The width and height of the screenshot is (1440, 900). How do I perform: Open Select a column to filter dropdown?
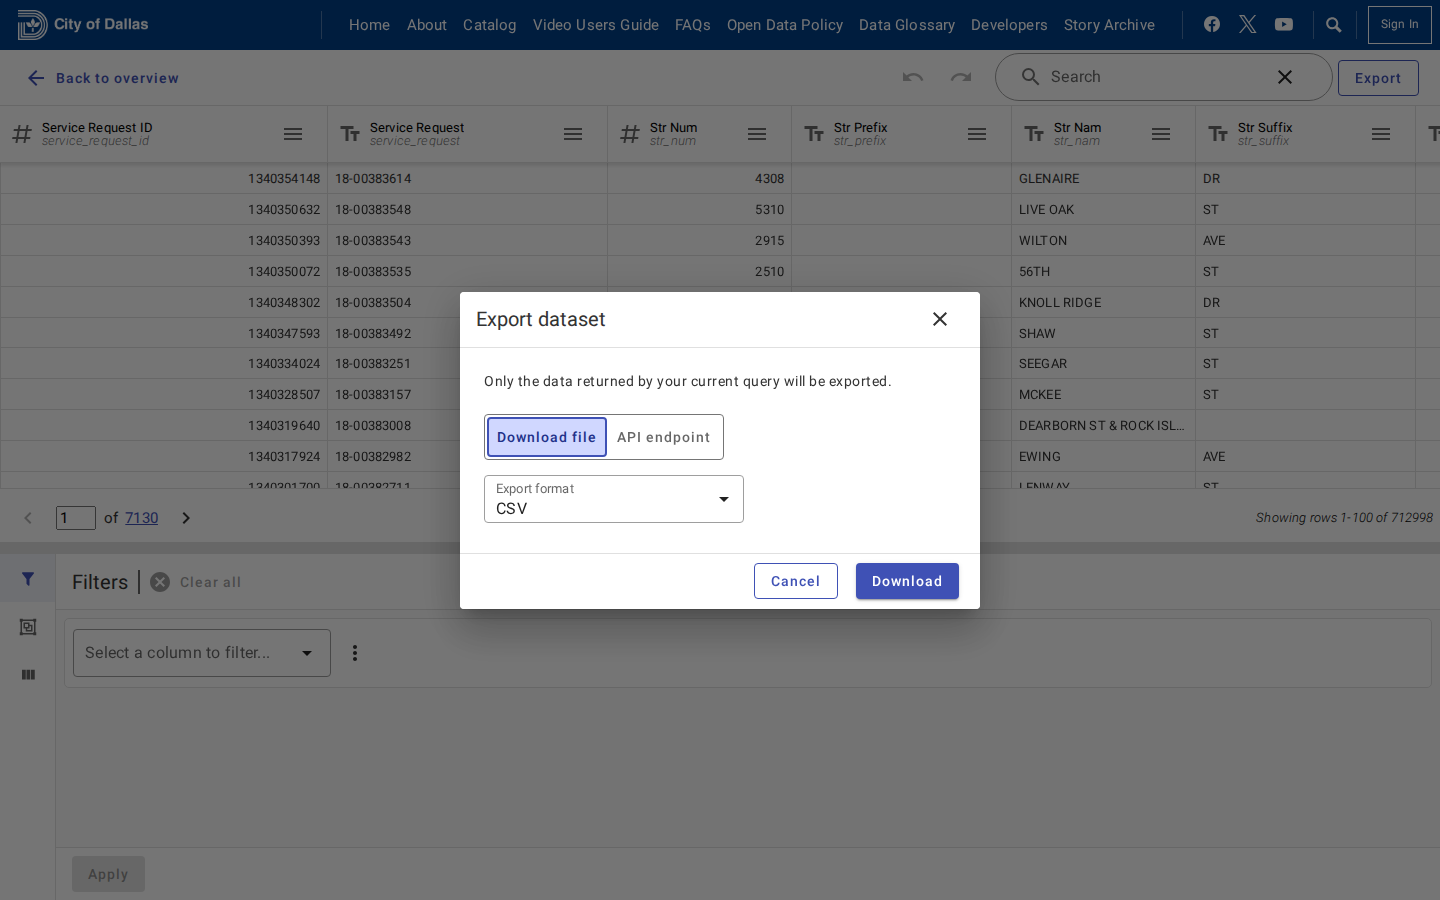point(202,653)
